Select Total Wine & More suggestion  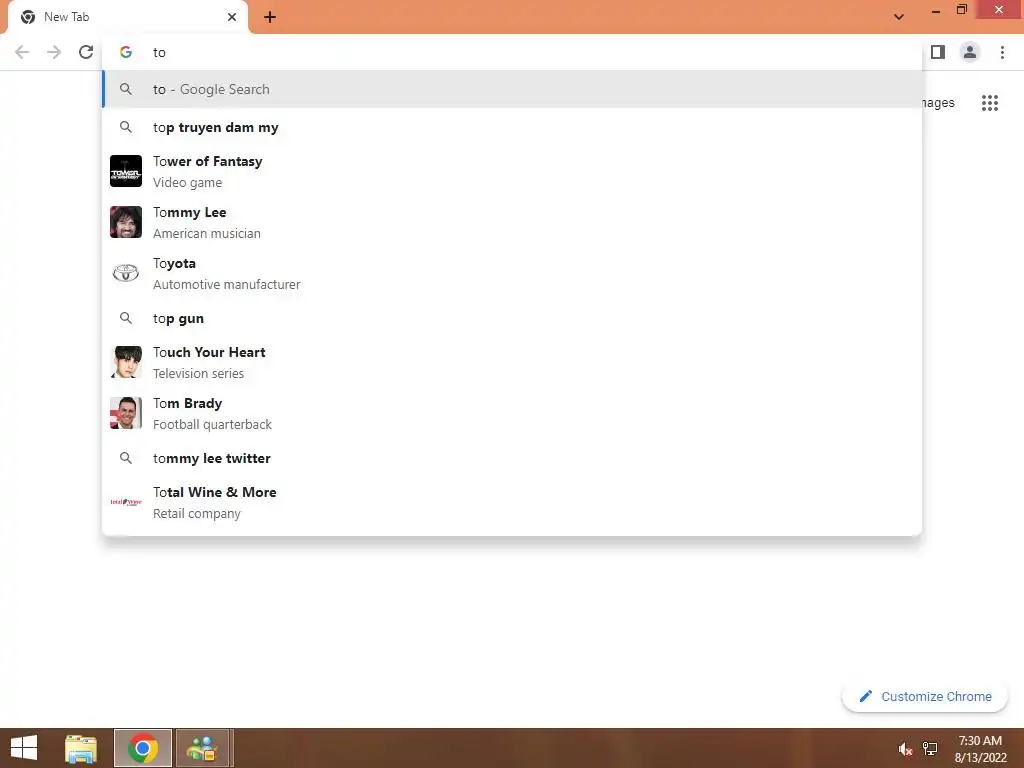512,502
